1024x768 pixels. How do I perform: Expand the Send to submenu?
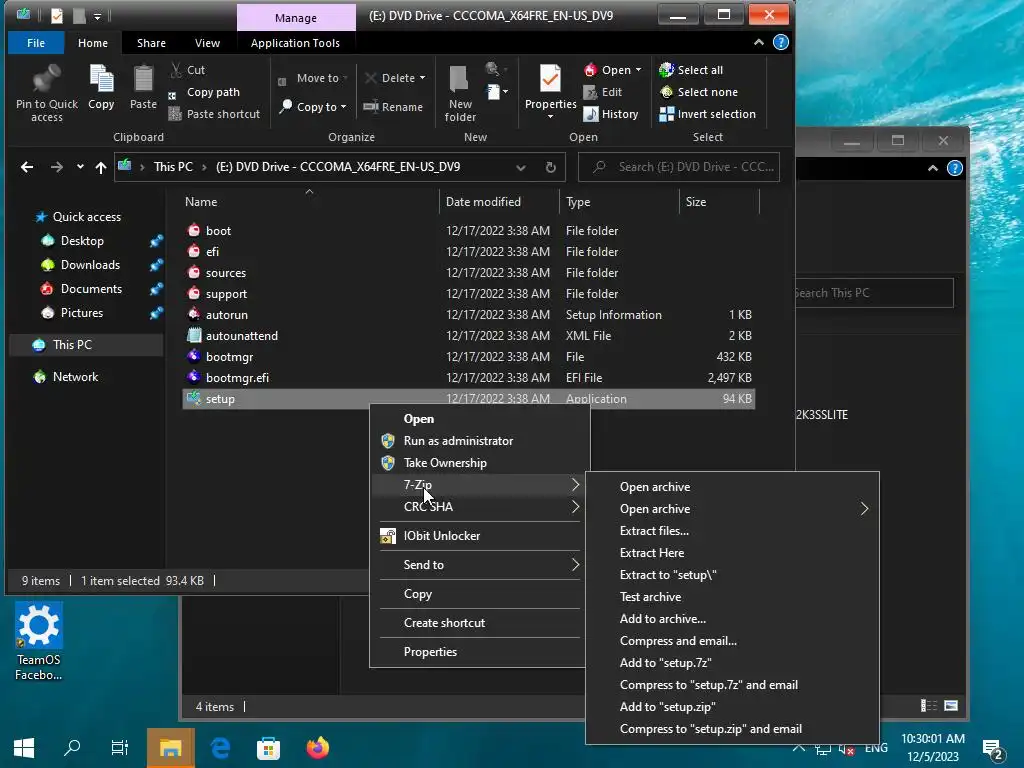479,565
